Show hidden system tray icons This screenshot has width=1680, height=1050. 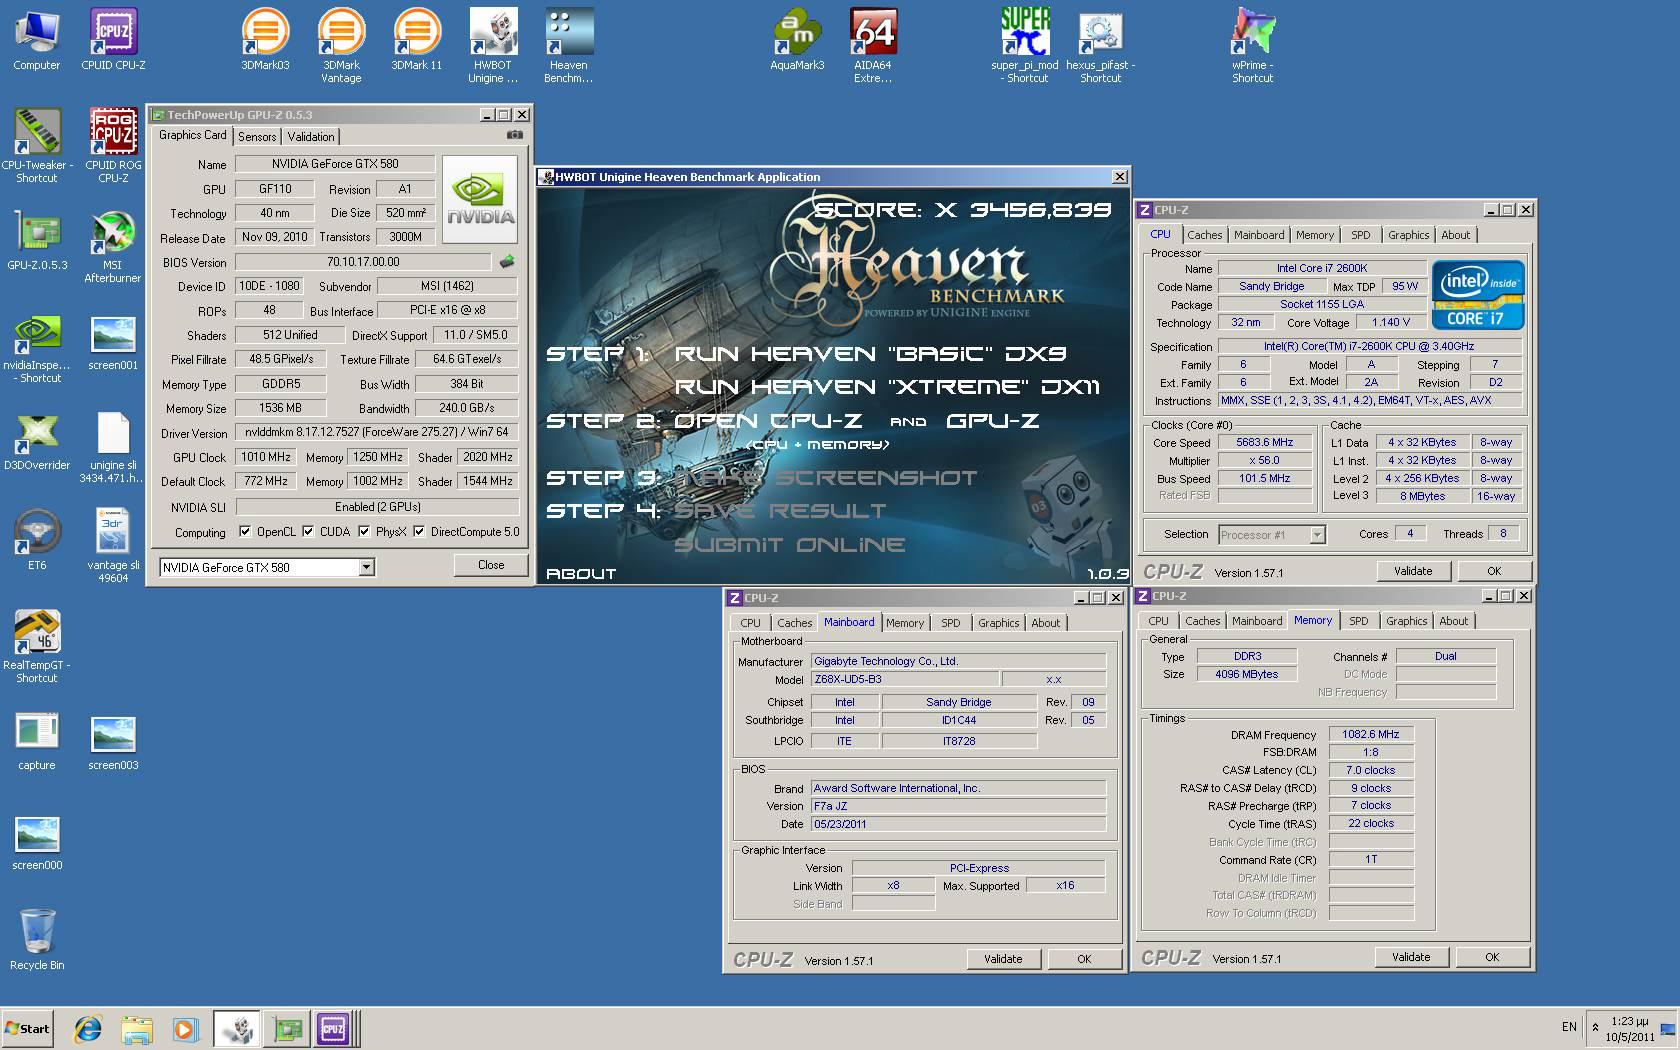point(1595,1027)
